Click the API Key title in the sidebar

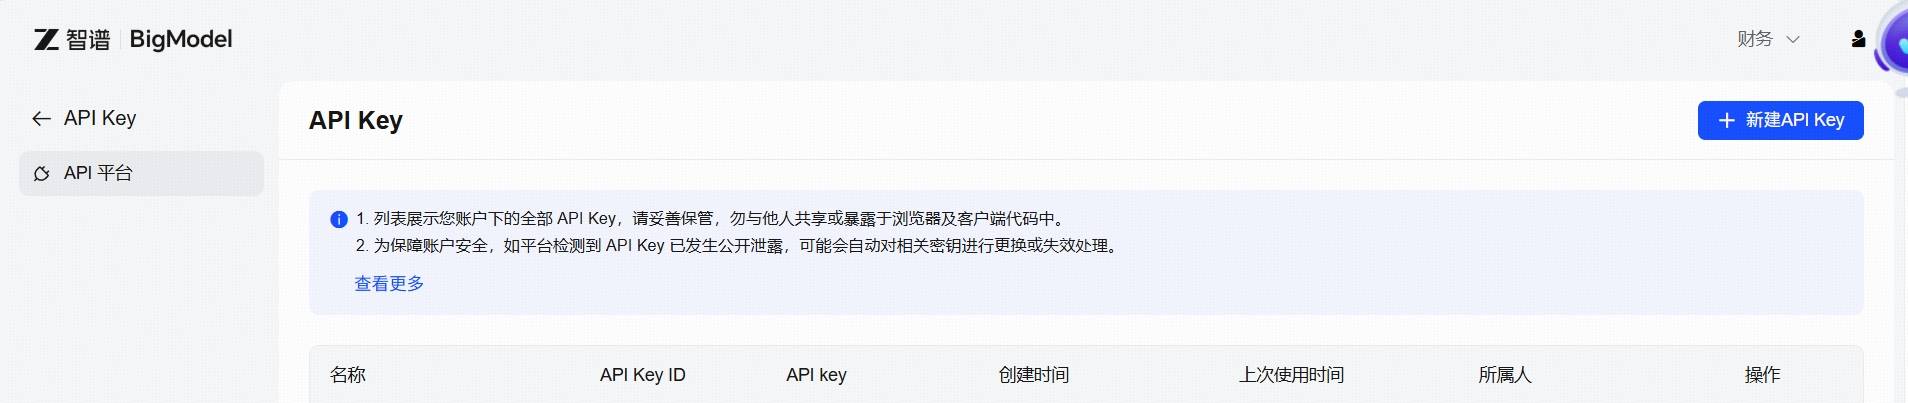click(x=100, y=118)
